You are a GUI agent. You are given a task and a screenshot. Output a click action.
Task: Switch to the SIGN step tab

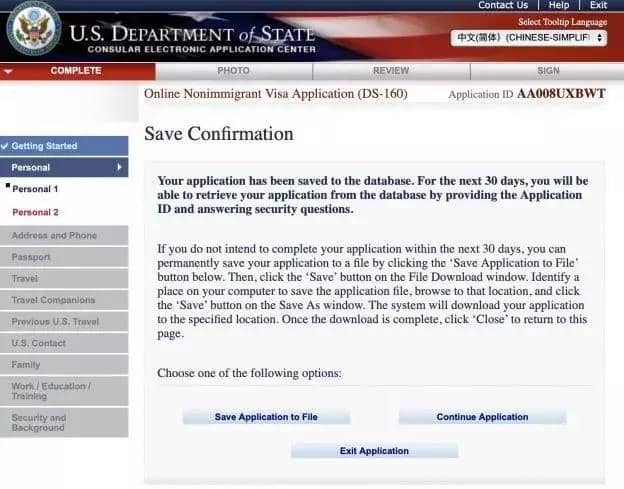[547, 71]
